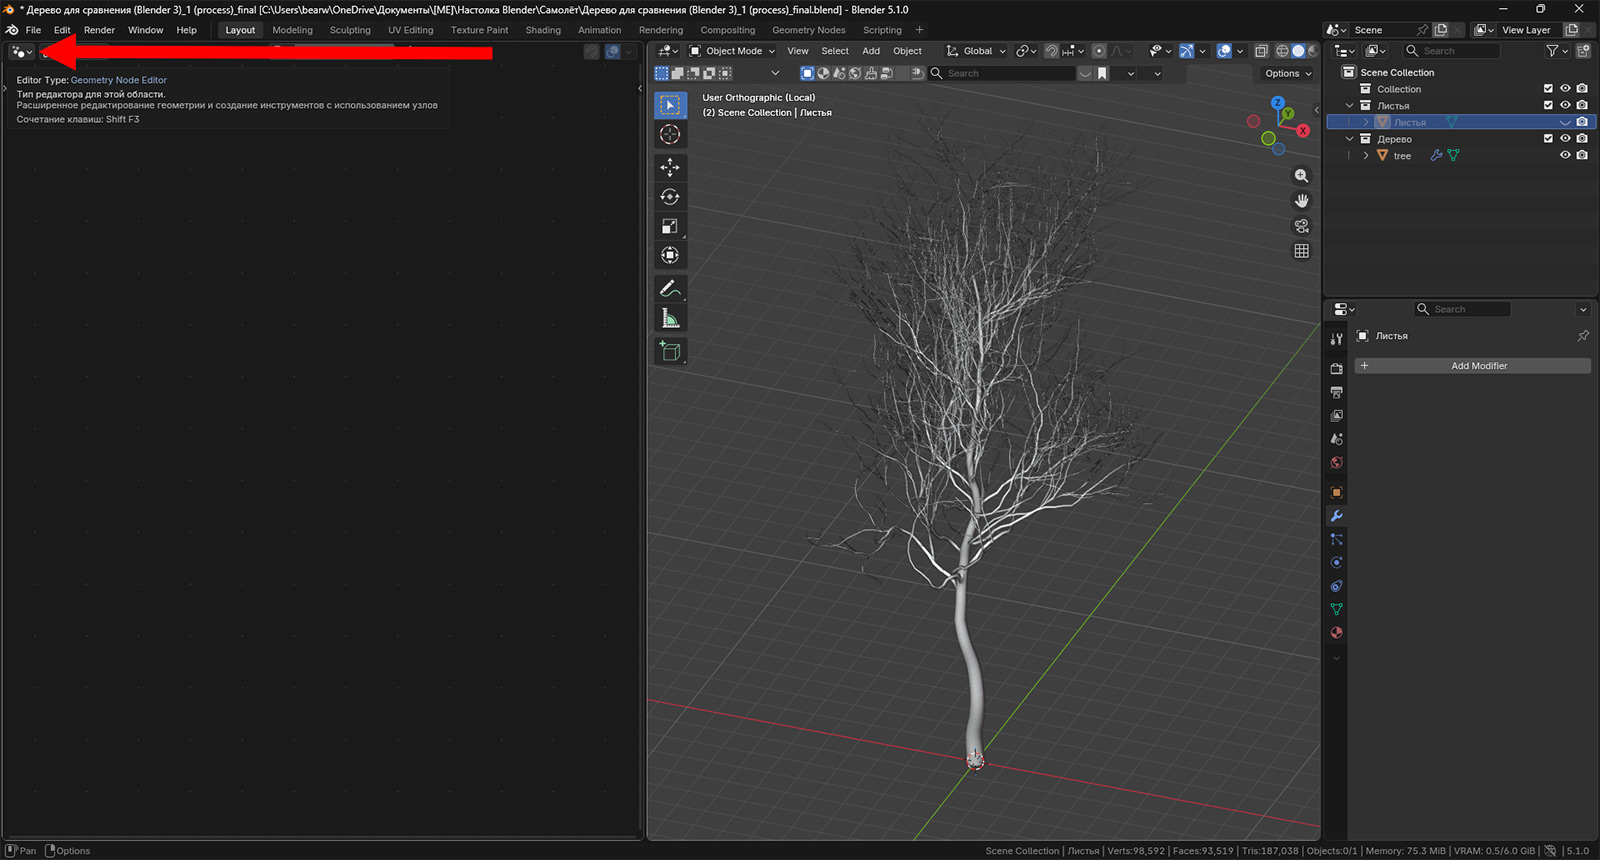Switch to the Shading workspace tab
This screenshot has width=1600, height=860.
[543, 30]
